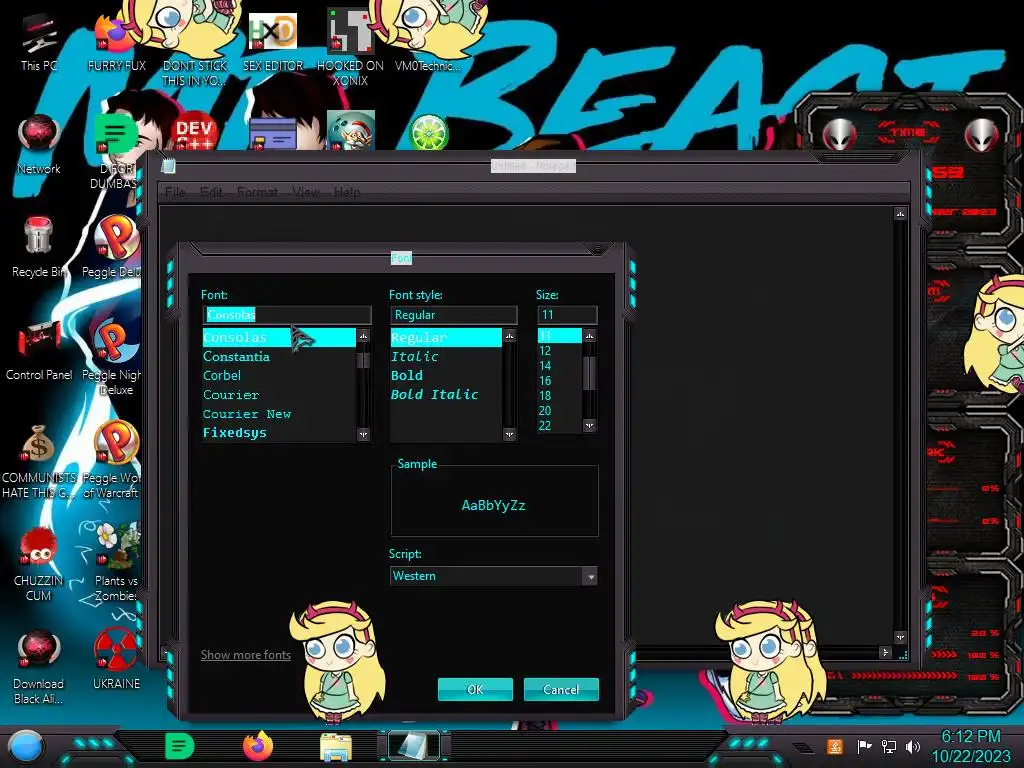Open FURRY FUX Firefox desktop shortcut
Viewport: 1024px width, 768px height.
[116, 42]
